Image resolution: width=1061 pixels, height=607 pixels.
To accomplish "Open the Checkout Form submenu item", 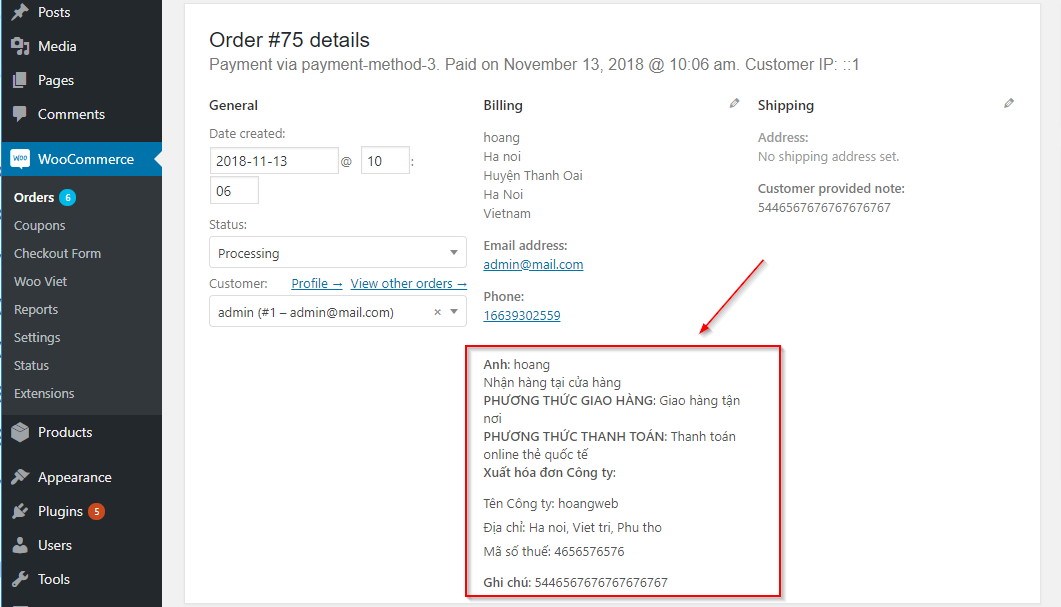I will [57, 254].
